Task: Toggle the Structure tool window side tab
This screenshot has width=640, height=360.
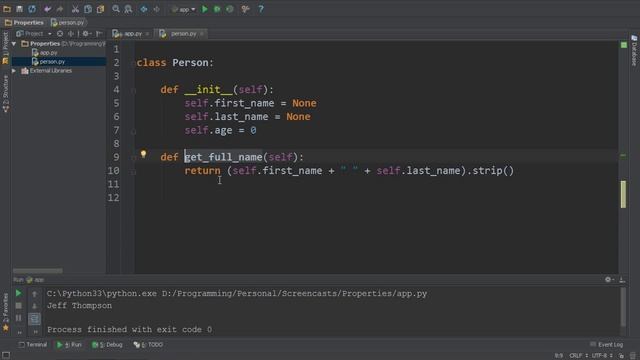Action: pyautogui.click(x=5, y=94)
